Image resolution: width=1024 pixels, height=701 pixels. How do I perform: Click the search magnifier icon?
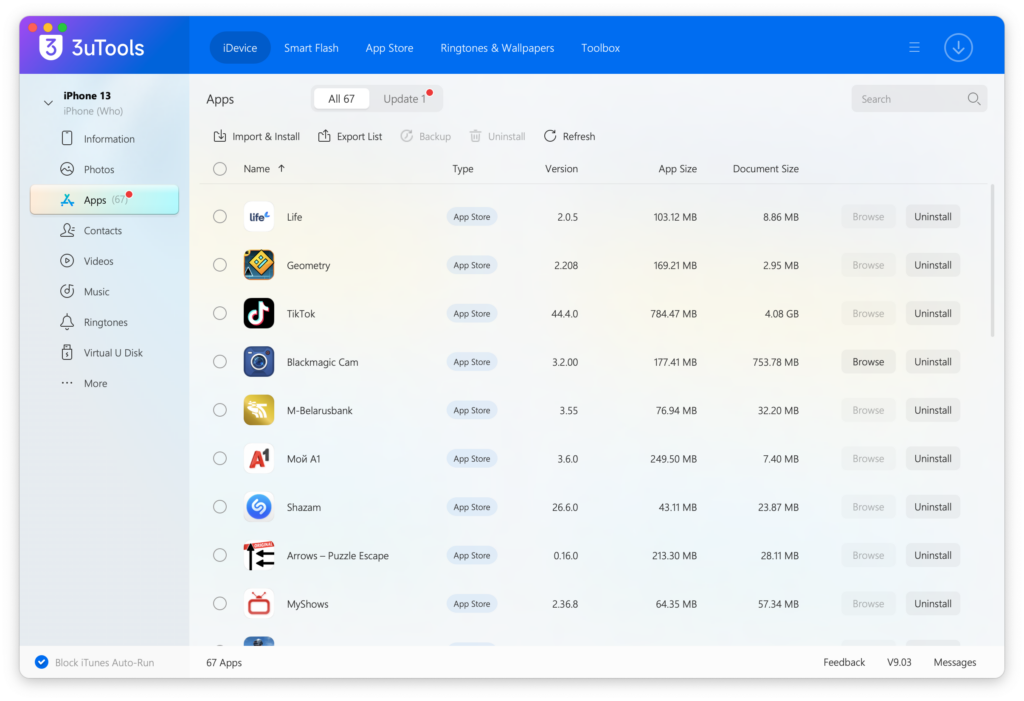pos(973,99)
